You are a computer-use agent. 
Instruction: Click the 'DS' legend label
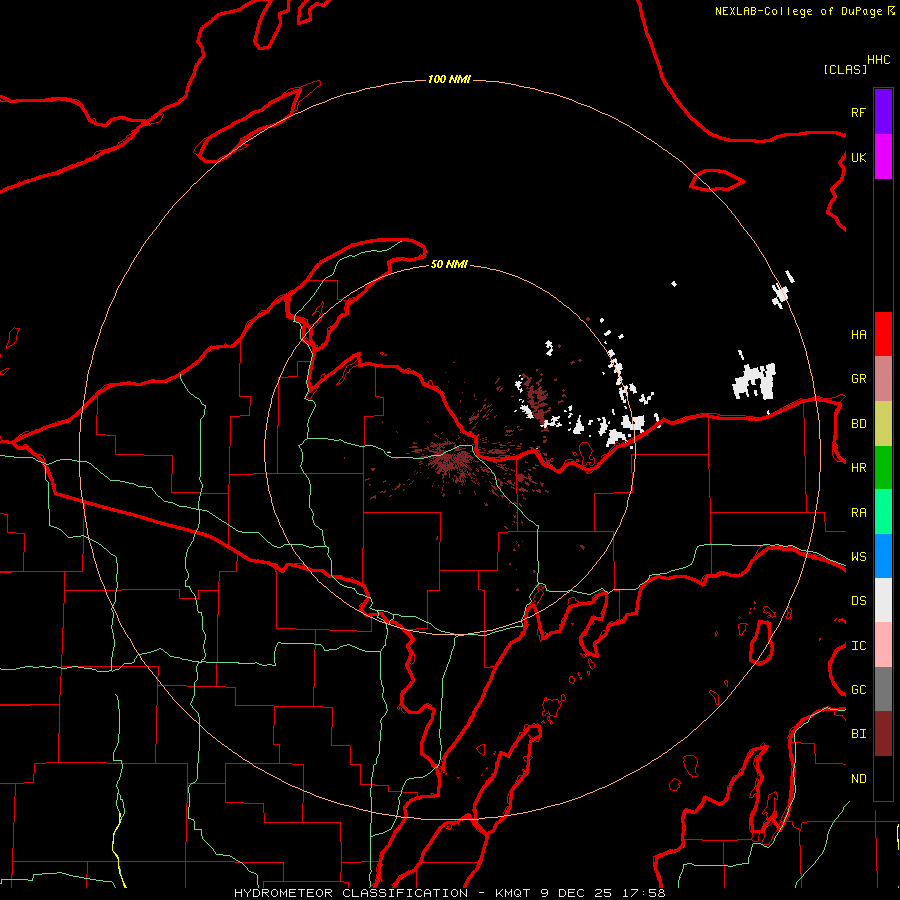[x=858, y=601]
